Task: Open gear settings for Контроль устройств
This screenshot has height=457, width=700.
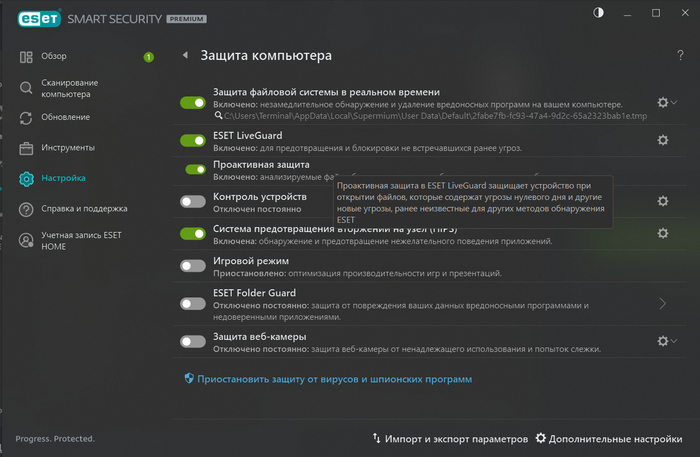Action: pyautogui.click(x=662, y=202)
